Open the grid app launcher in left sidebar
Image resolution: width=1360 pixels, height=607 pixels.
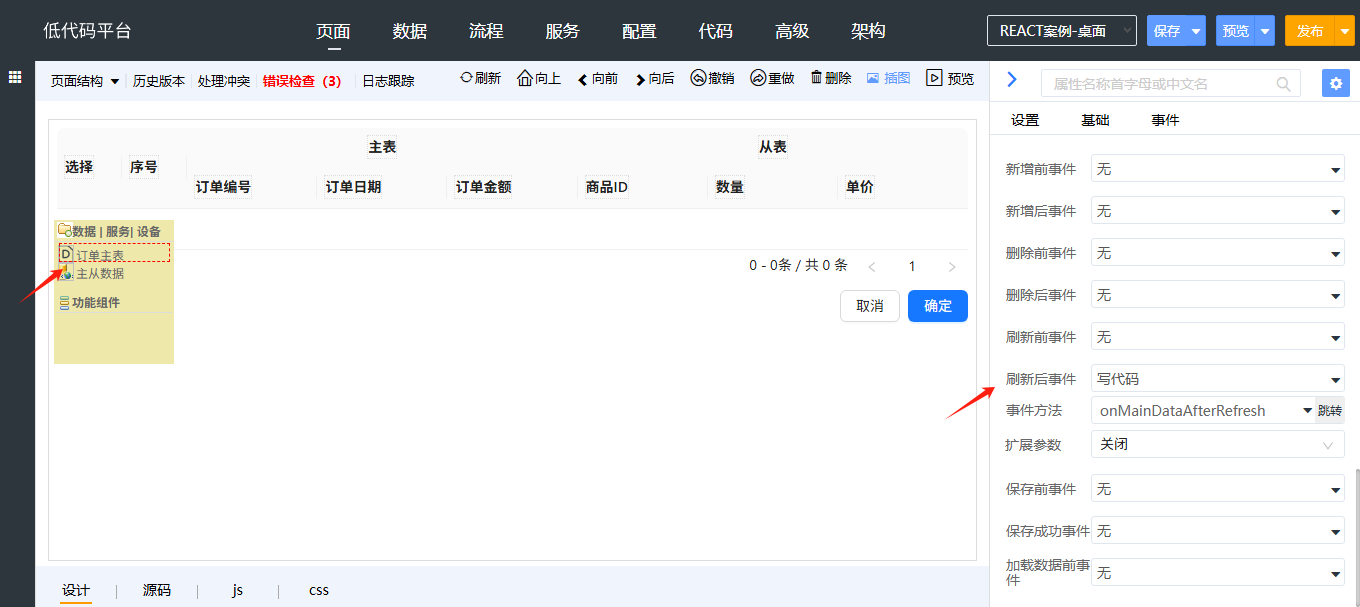16,77
